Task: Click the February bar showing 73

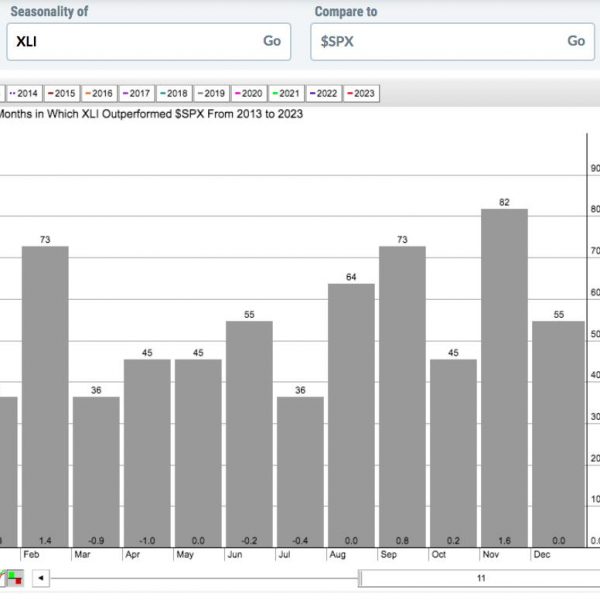Action: (45, 396)
